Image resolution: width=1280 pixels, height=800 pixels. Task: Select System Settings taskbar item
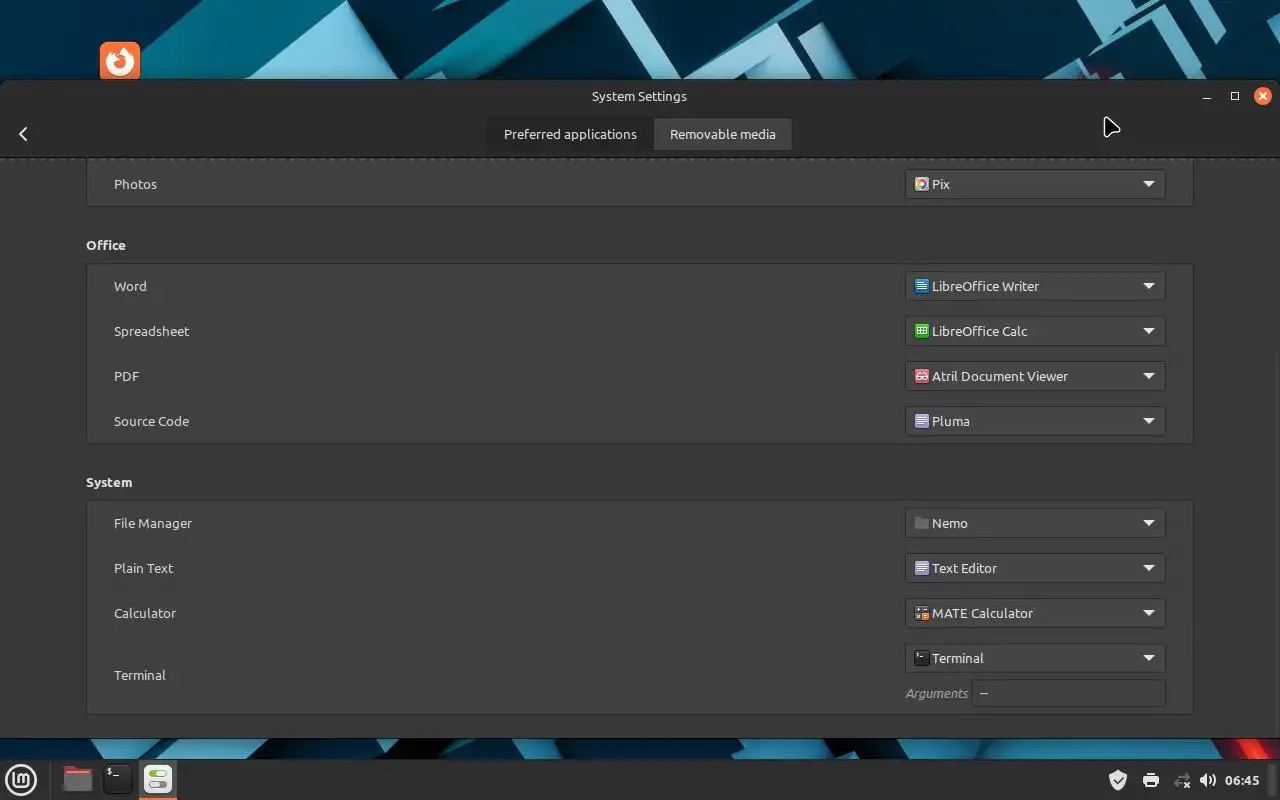[158, 779]
